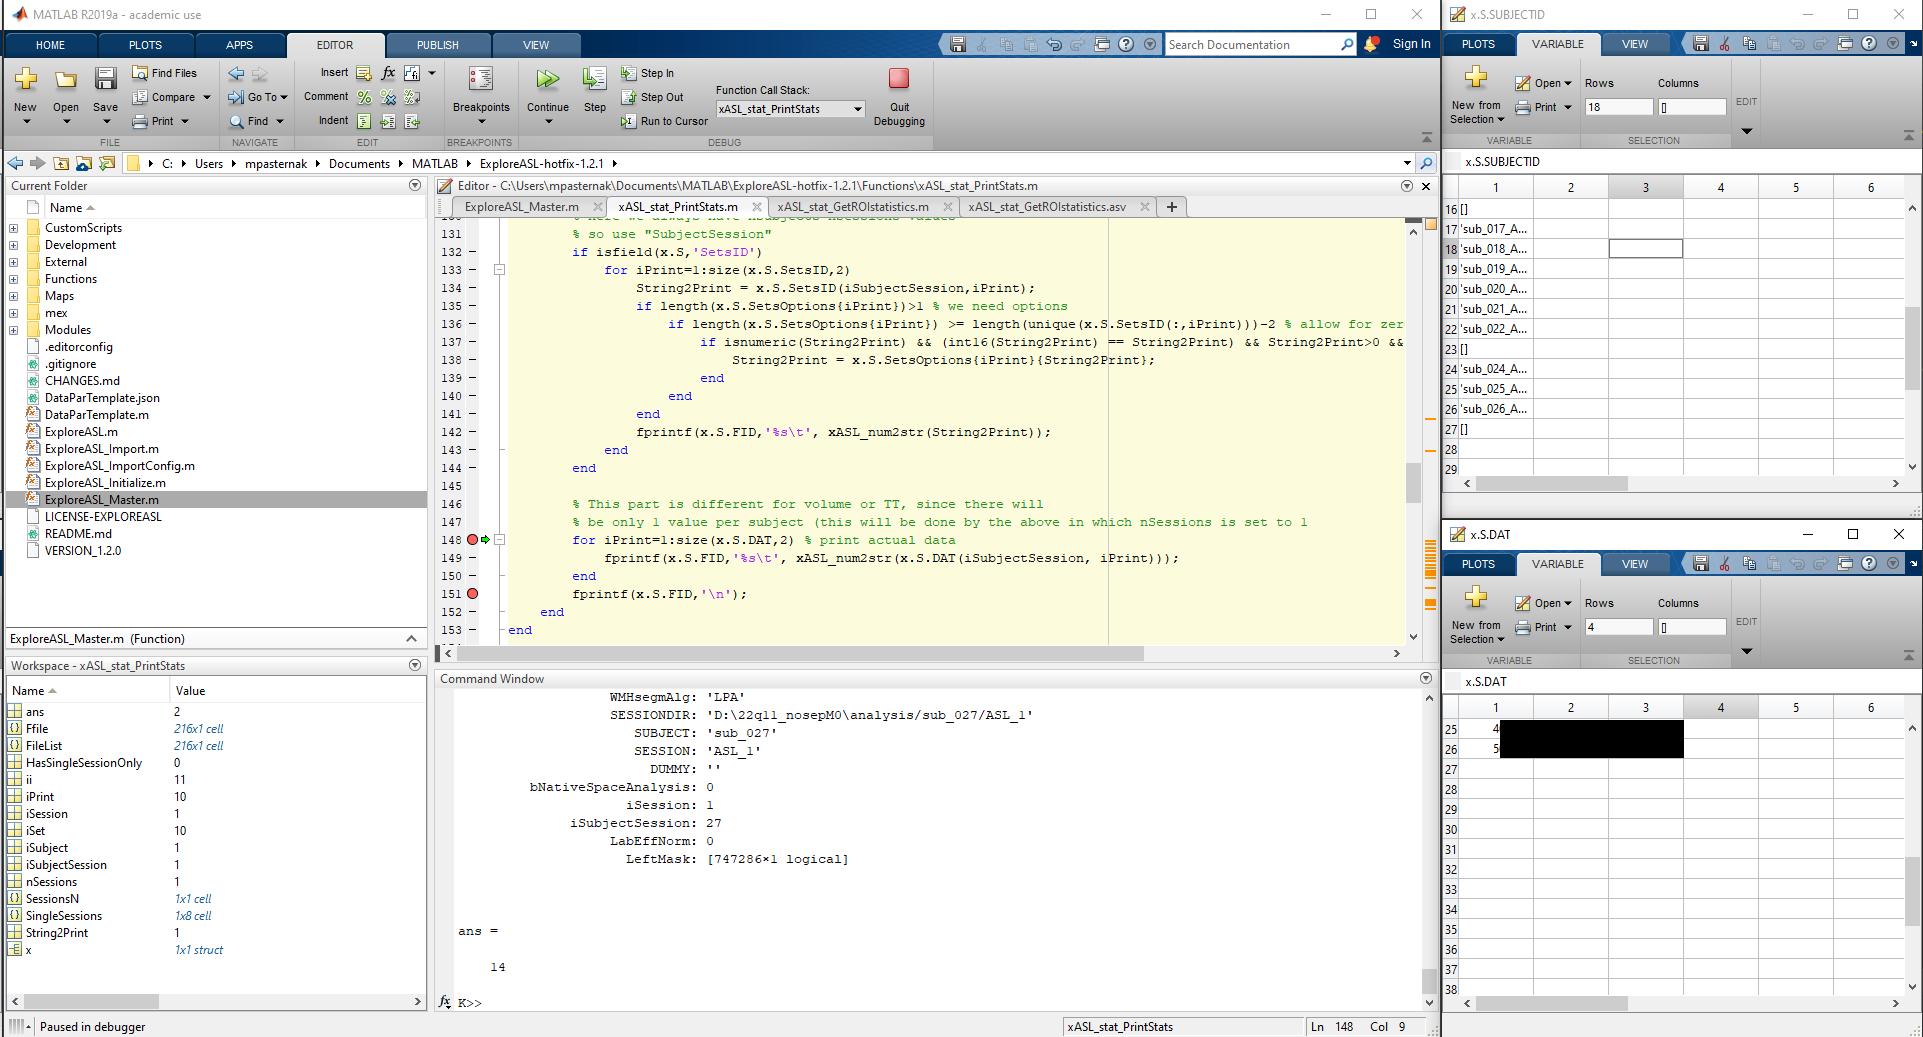Switch to the PUBLISH ribbon tab

pos(437,44)
